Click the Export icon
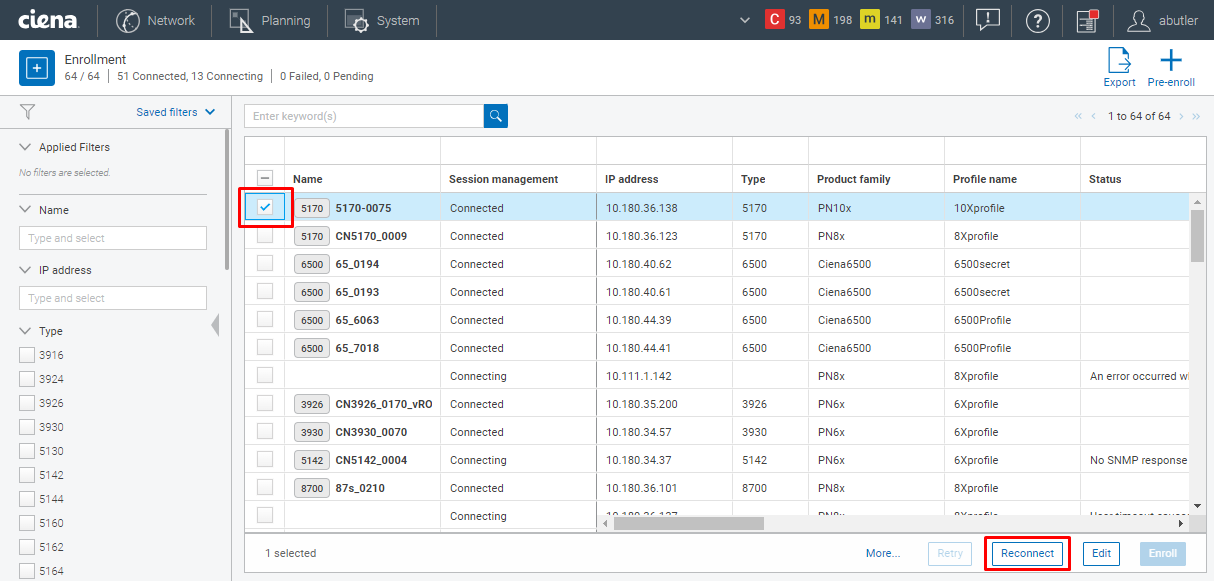The height and width of the screenshot is (581, 1214). (x=1119, y=60)
